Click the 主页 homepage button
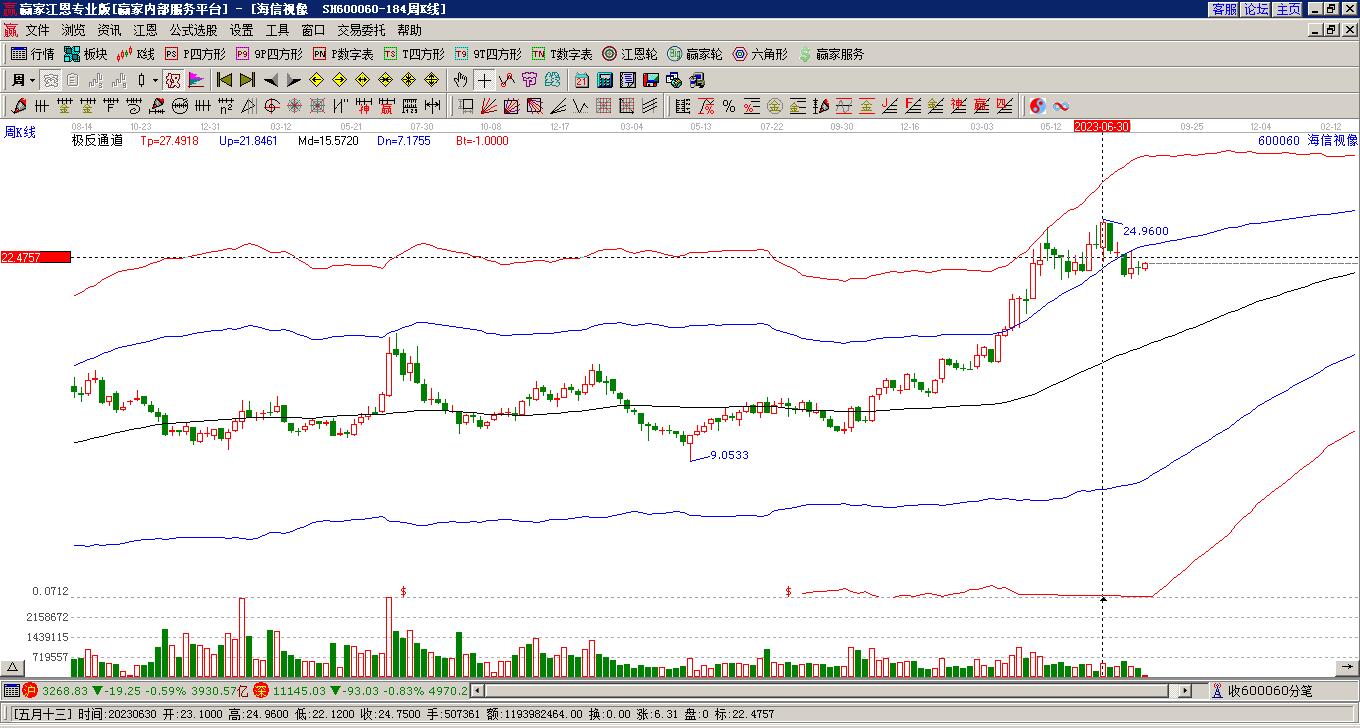1360x728 pixels. 1288,9
